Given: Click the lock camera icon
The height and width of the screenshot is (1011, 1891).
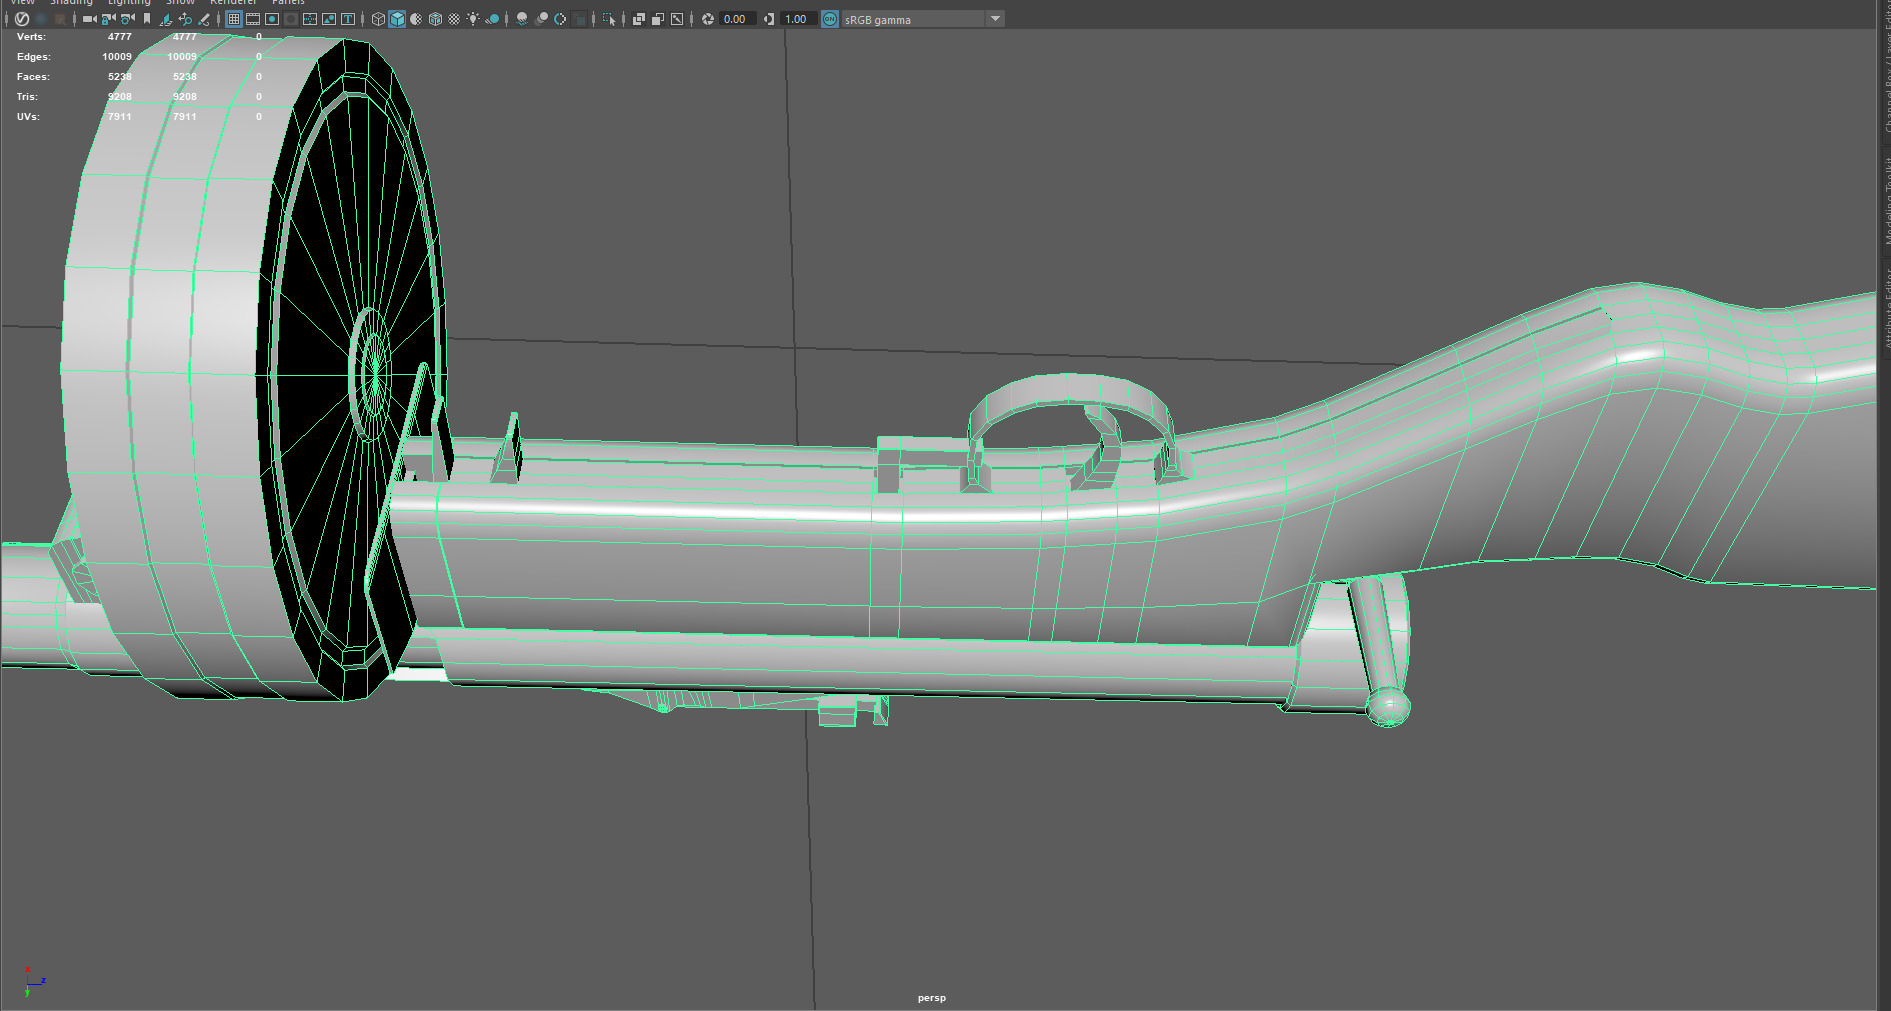Looking at the screenshot, I should [x=108, y=19].
